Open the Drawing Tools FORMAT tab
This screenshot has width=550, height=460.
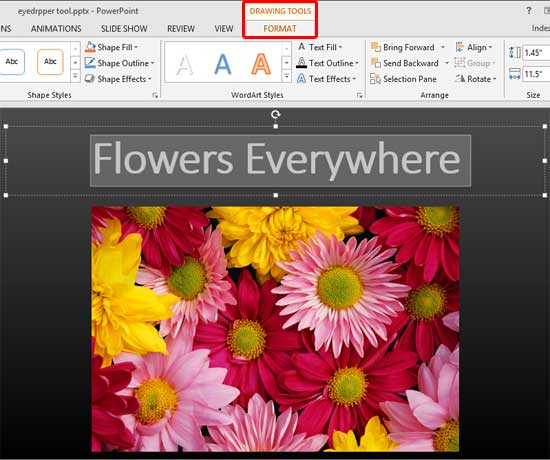280,28
